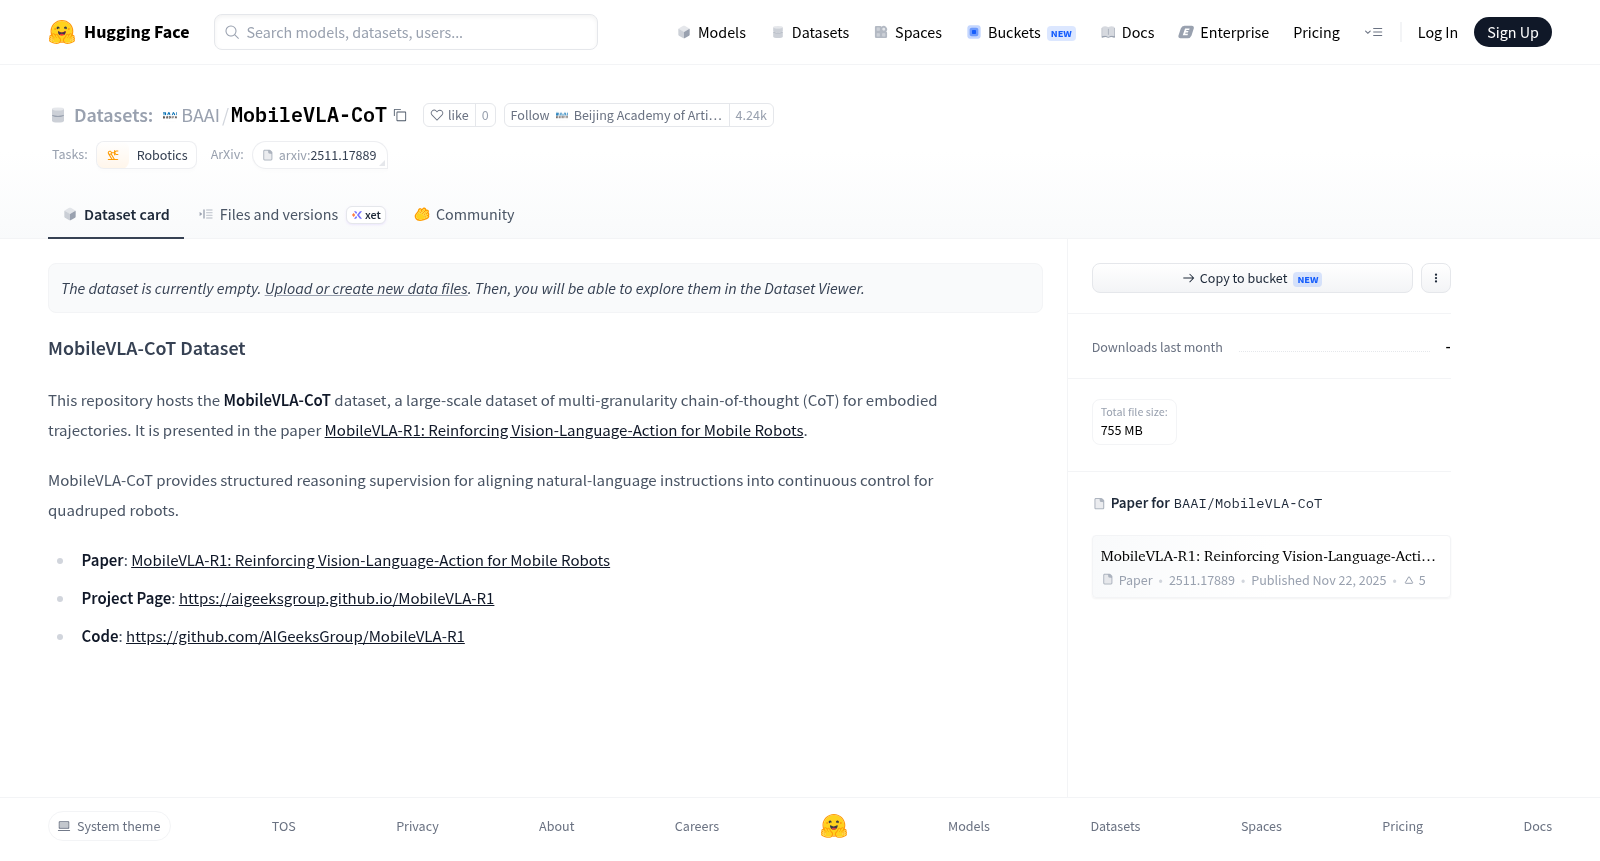Image resolution: width=1600 pixels, height=861 pixels.
Task: Click the Downloads last month label
Action: 1157,347
